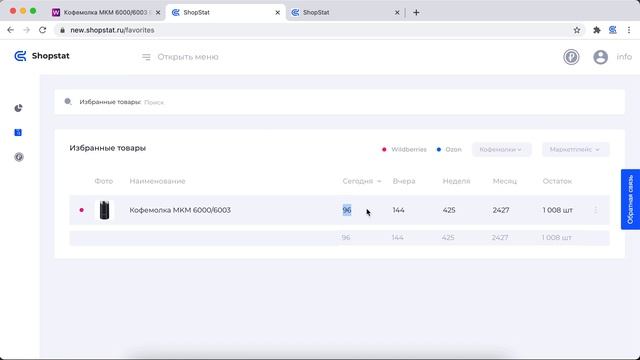Screen dimensions: 640x360
Task: Close the Кофемолка browser tab
Action: coord(158,13)
